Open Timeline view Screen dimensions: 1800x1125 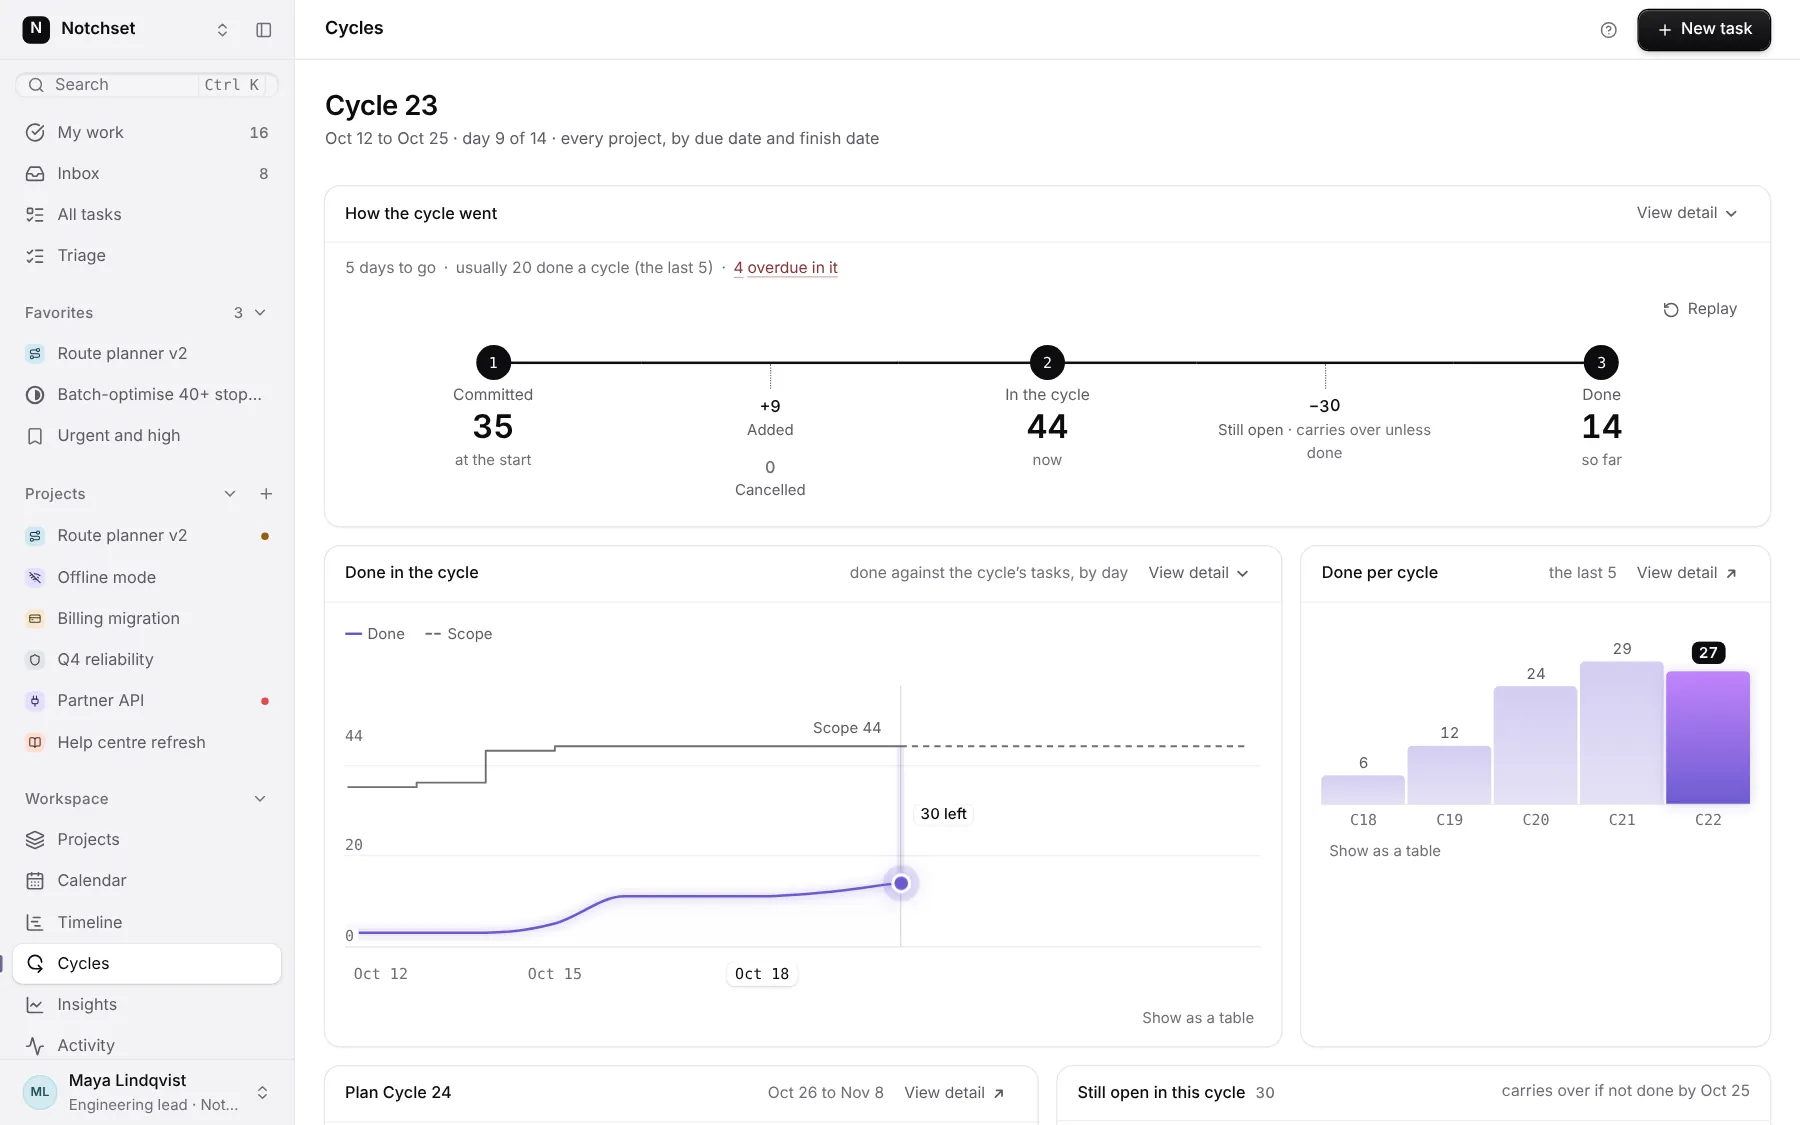[x=147, y=922]
